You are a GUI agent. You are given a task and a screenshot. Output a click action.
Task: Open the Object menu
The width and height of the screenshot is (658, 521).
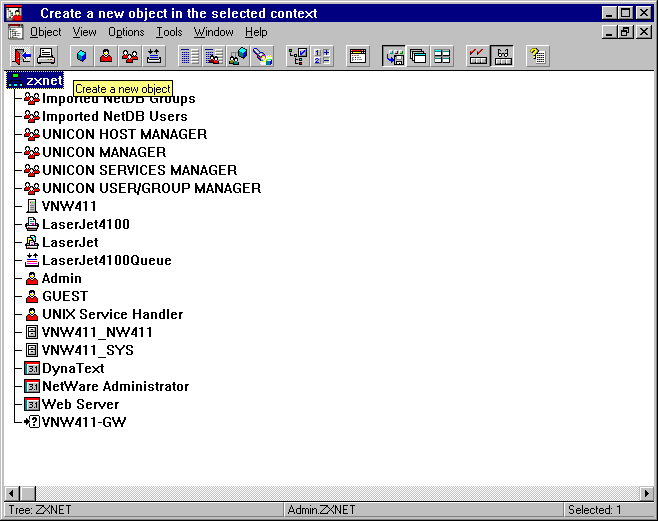click(45, 32)
